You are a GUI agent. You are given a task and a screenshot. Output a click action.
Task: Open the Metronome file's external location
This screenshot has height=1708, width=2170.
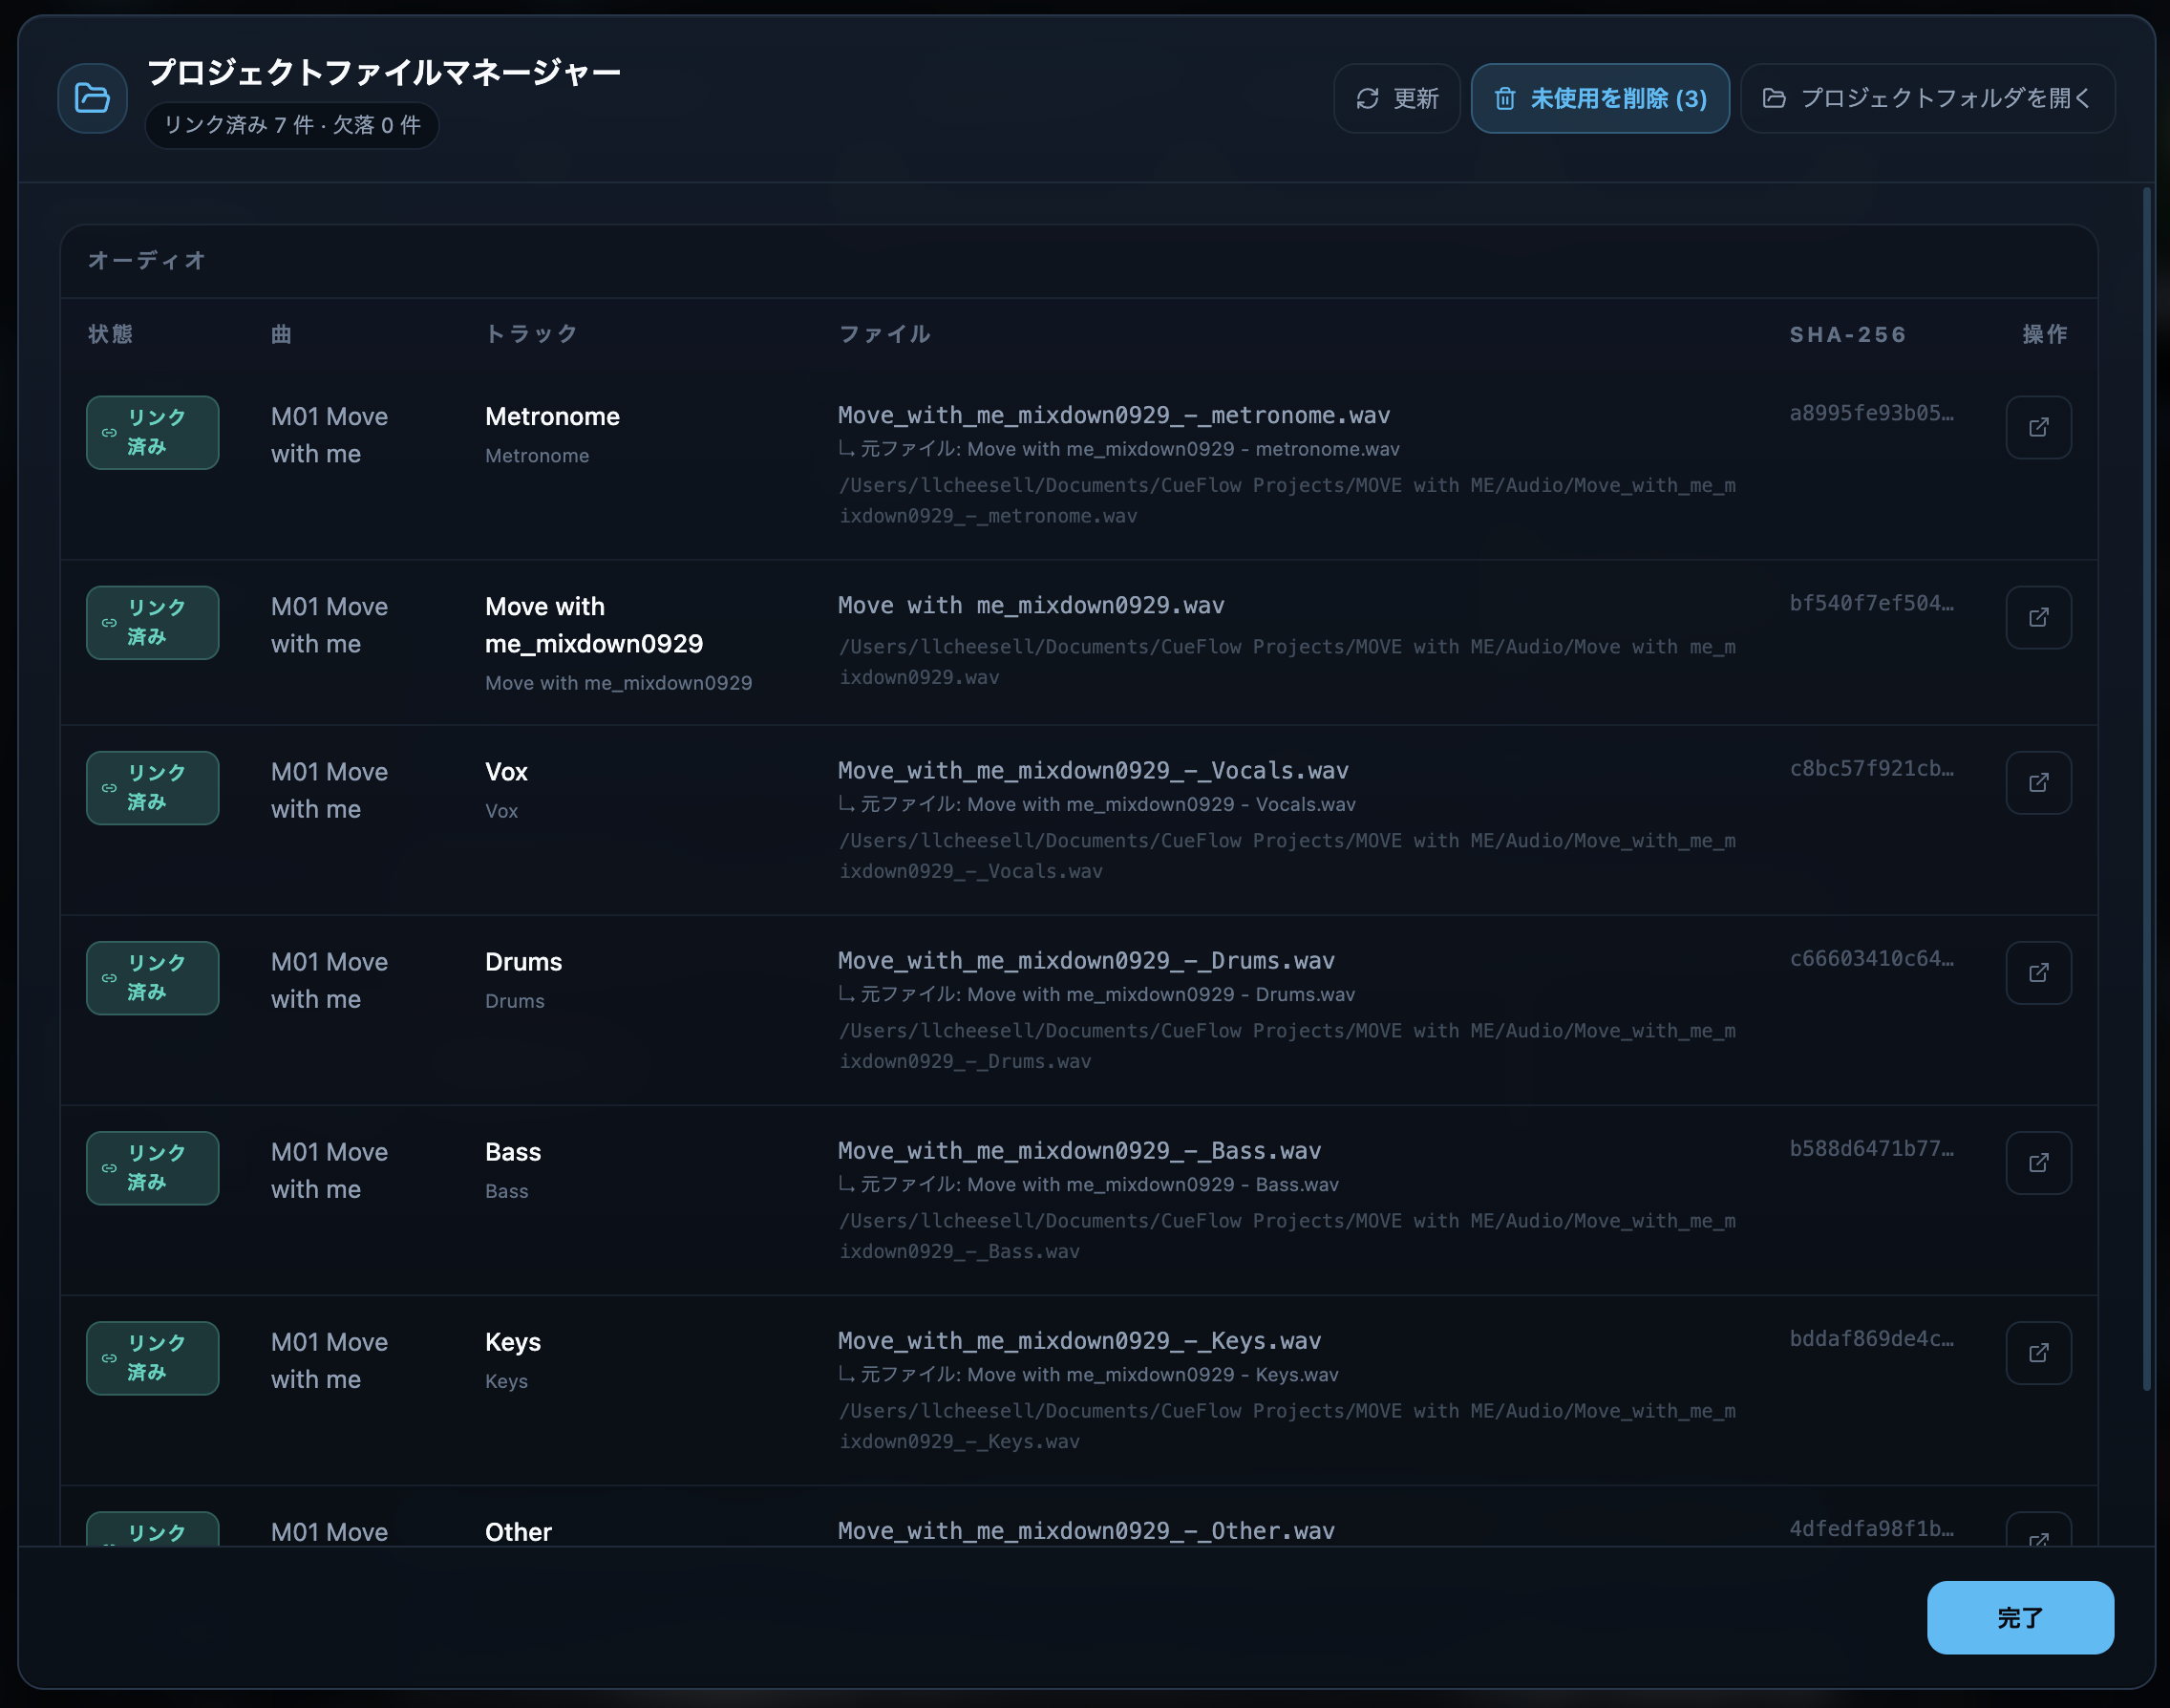point(2038,427)
